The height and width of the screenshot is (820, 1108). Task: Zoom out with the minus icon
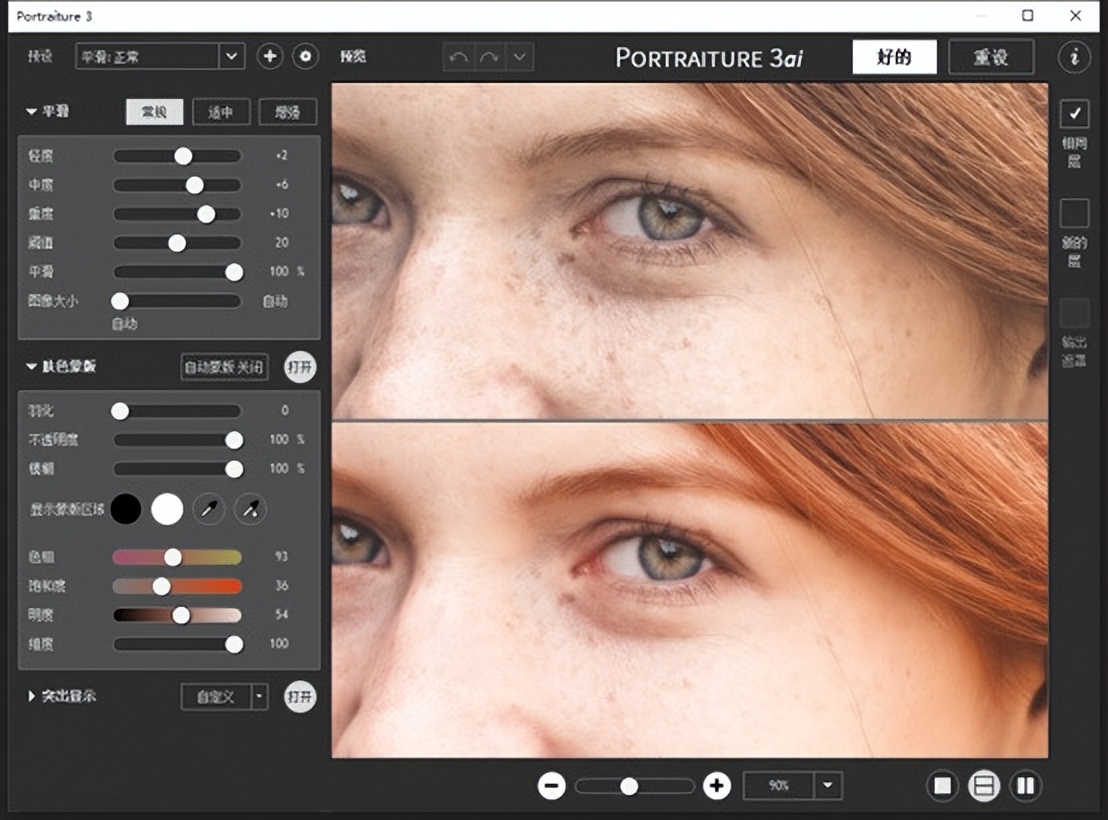click(x=551, y=786)
